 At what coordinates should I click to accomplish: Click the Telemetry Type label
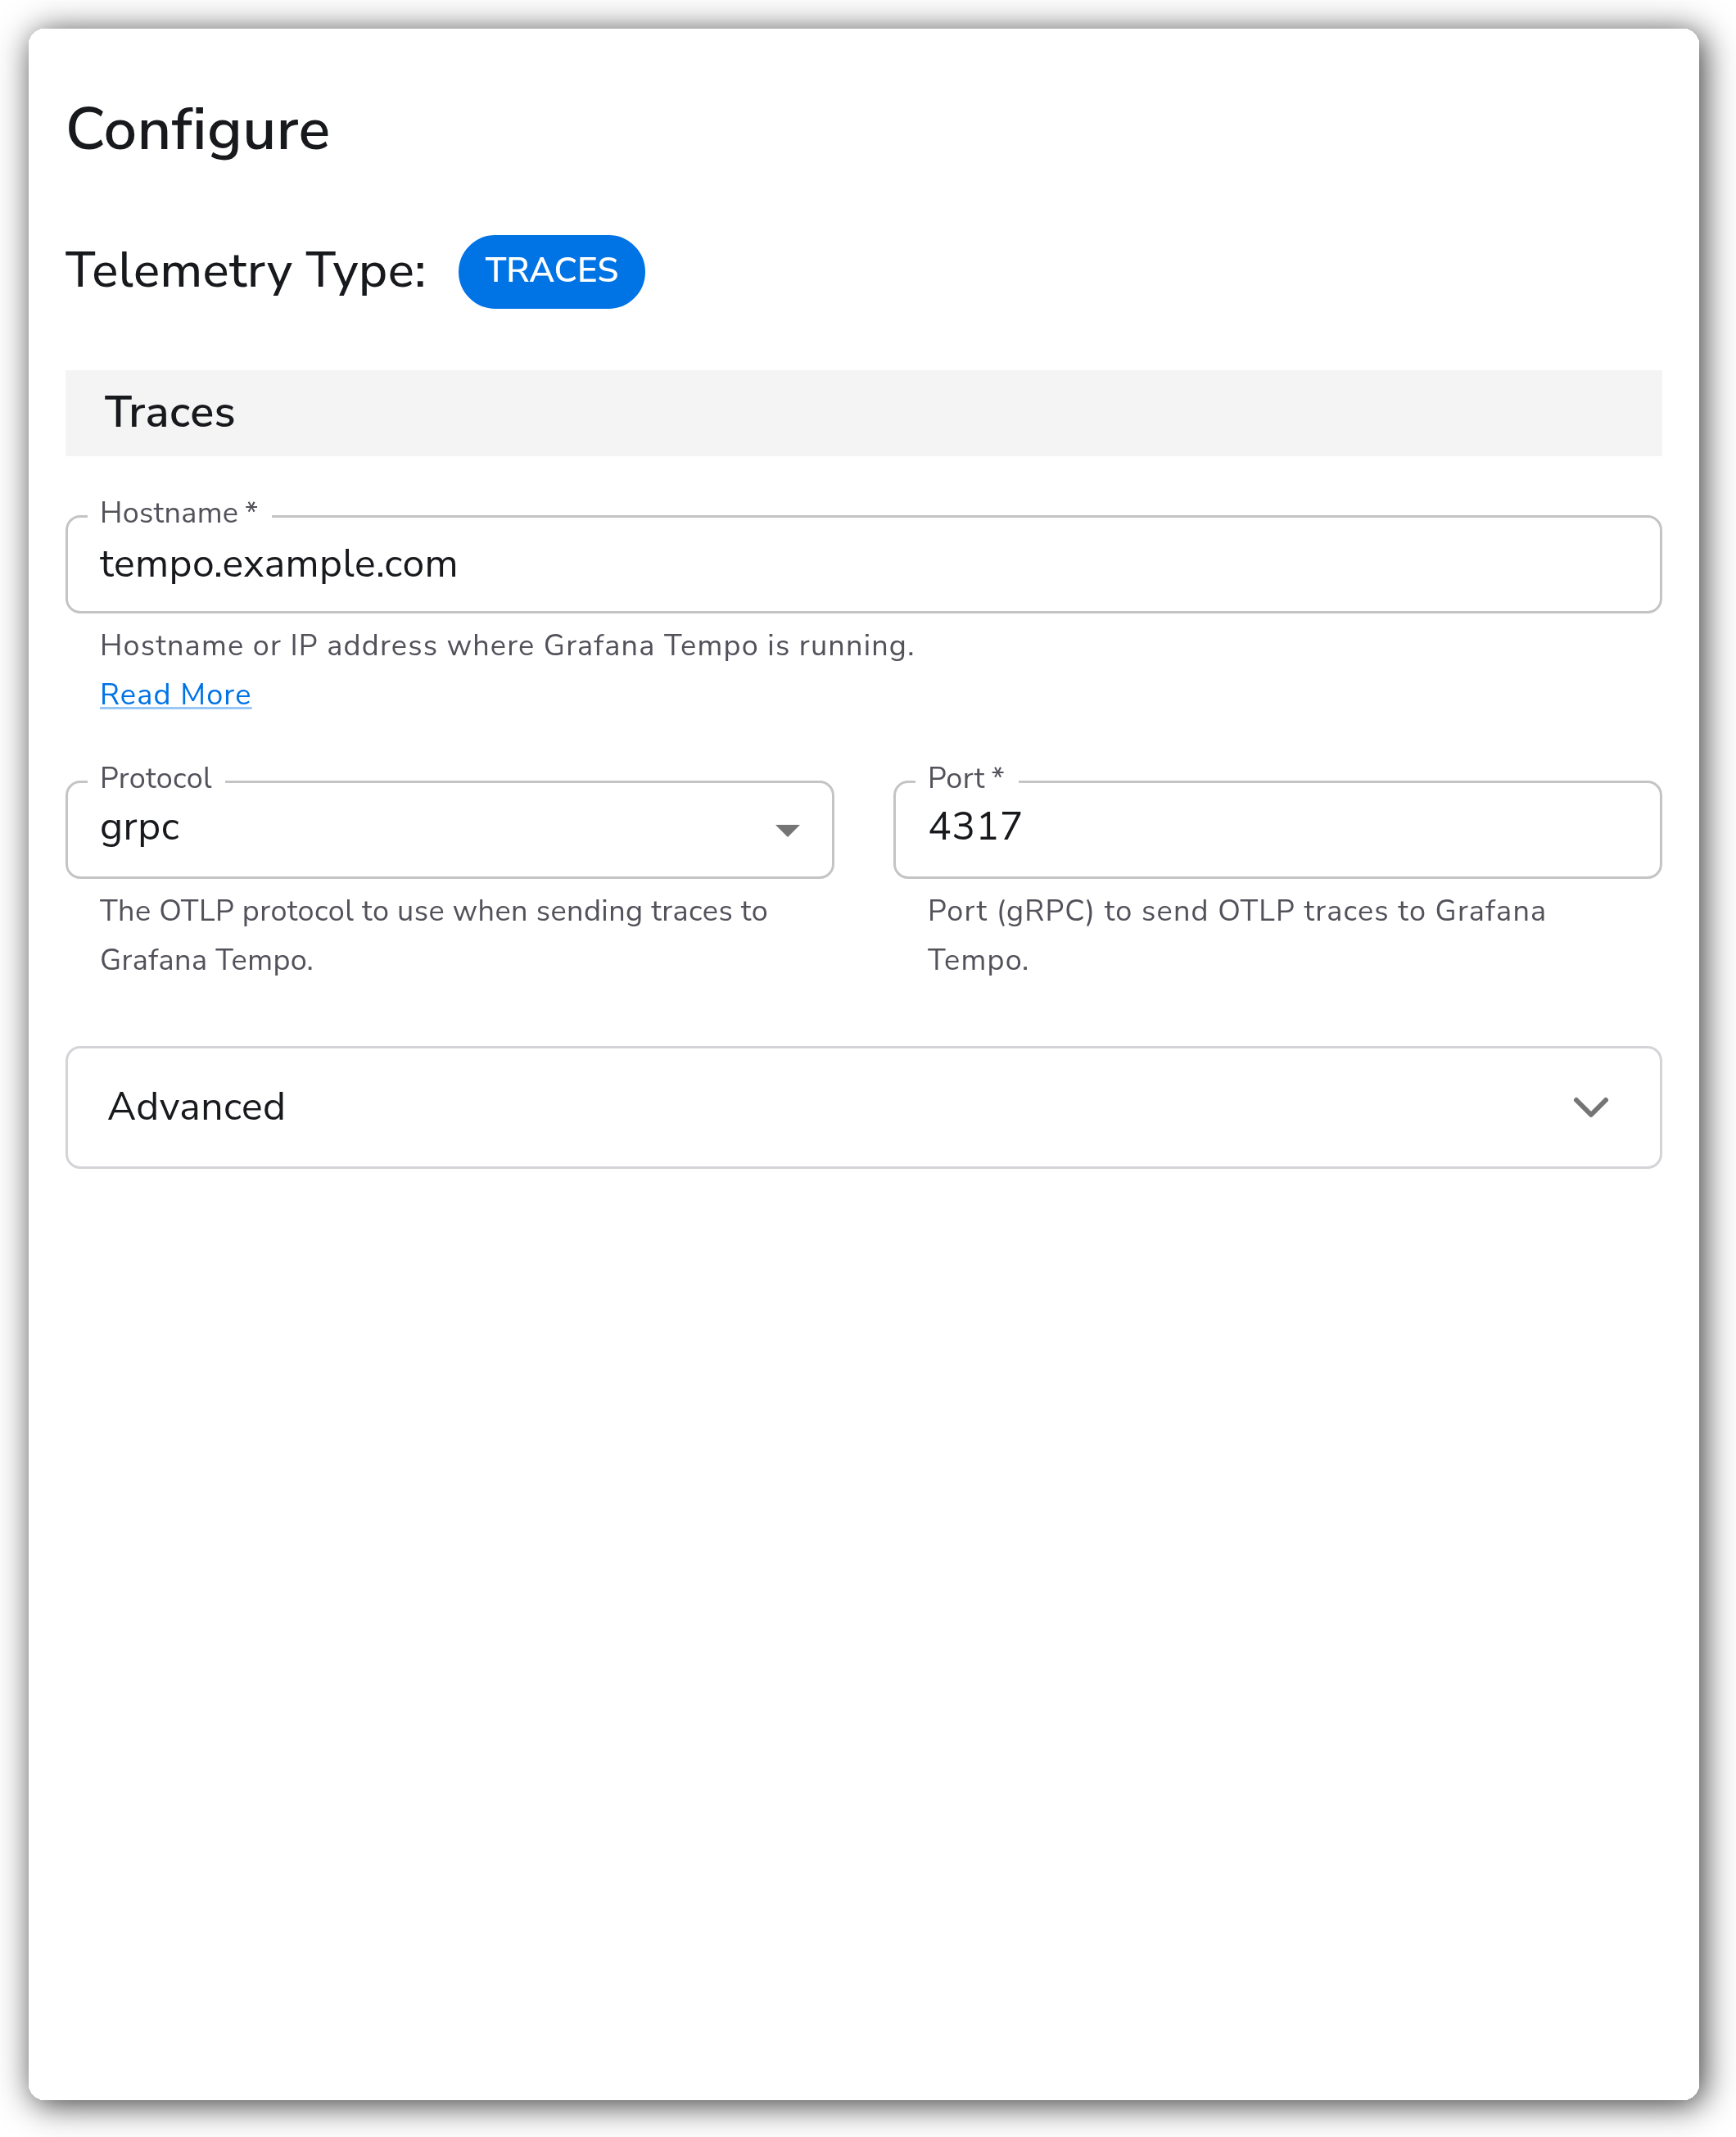point(246,271)
